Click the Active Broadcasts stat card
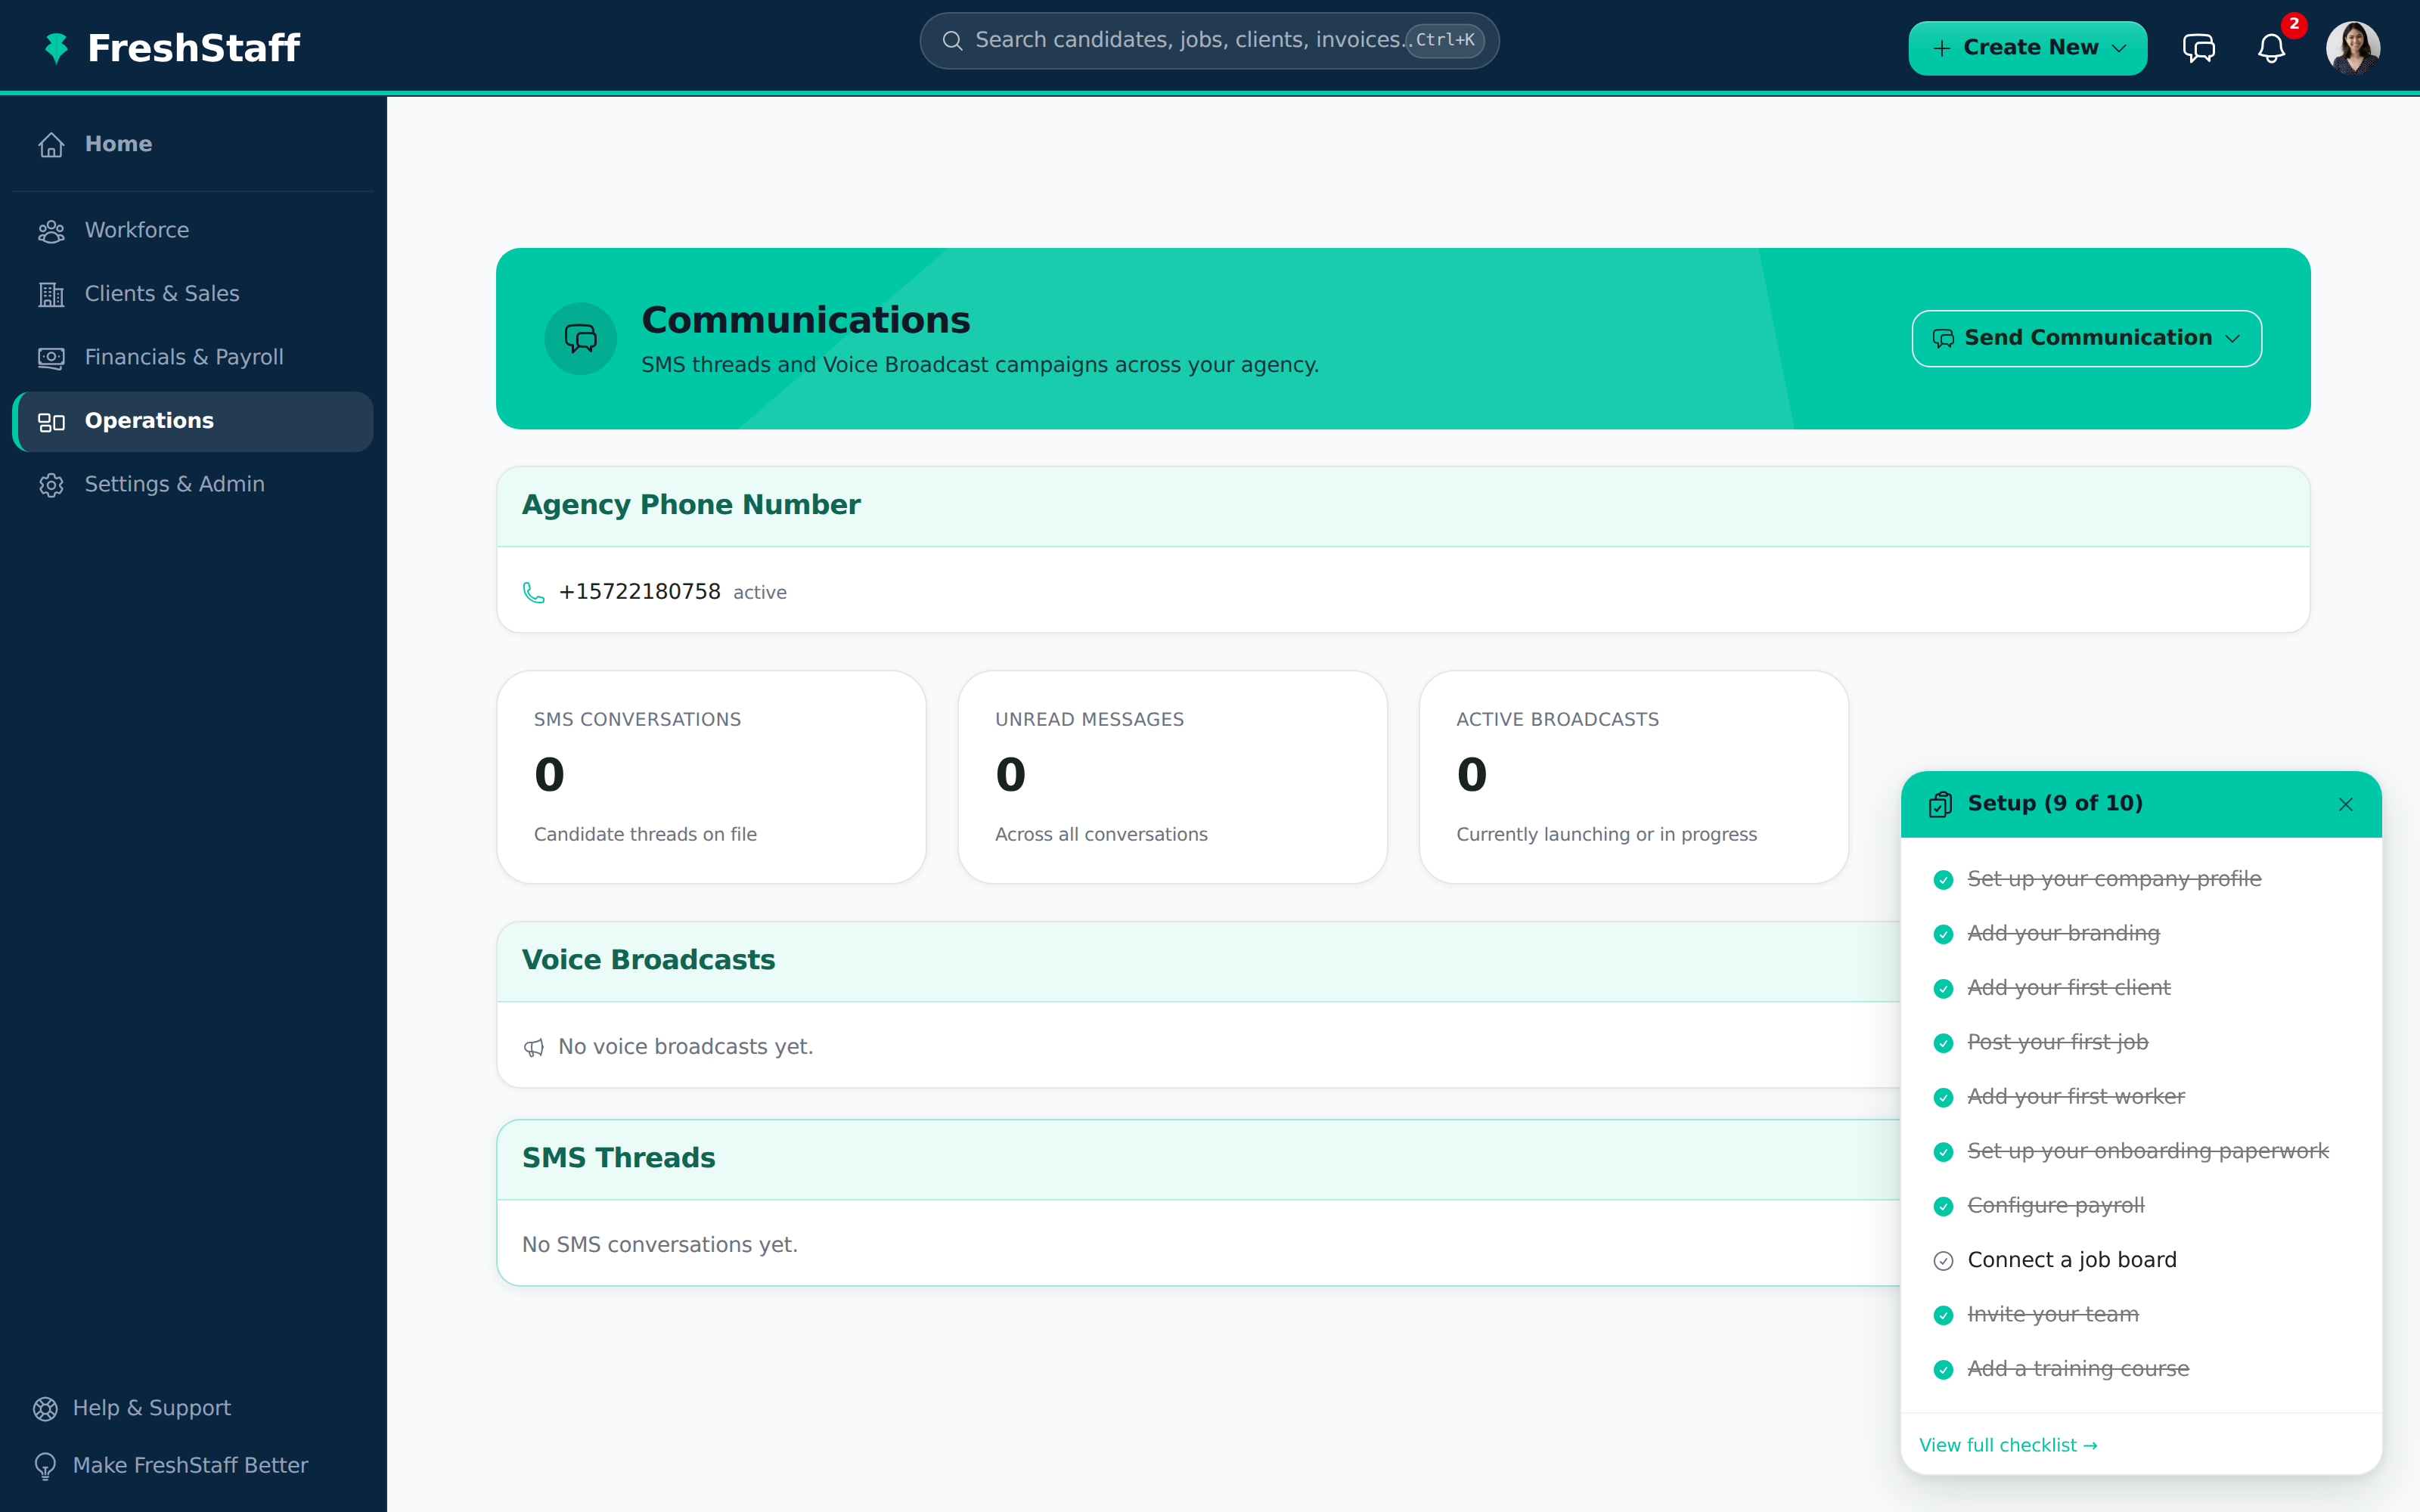2420x1512 pixels. click(x=1633, y=777)
